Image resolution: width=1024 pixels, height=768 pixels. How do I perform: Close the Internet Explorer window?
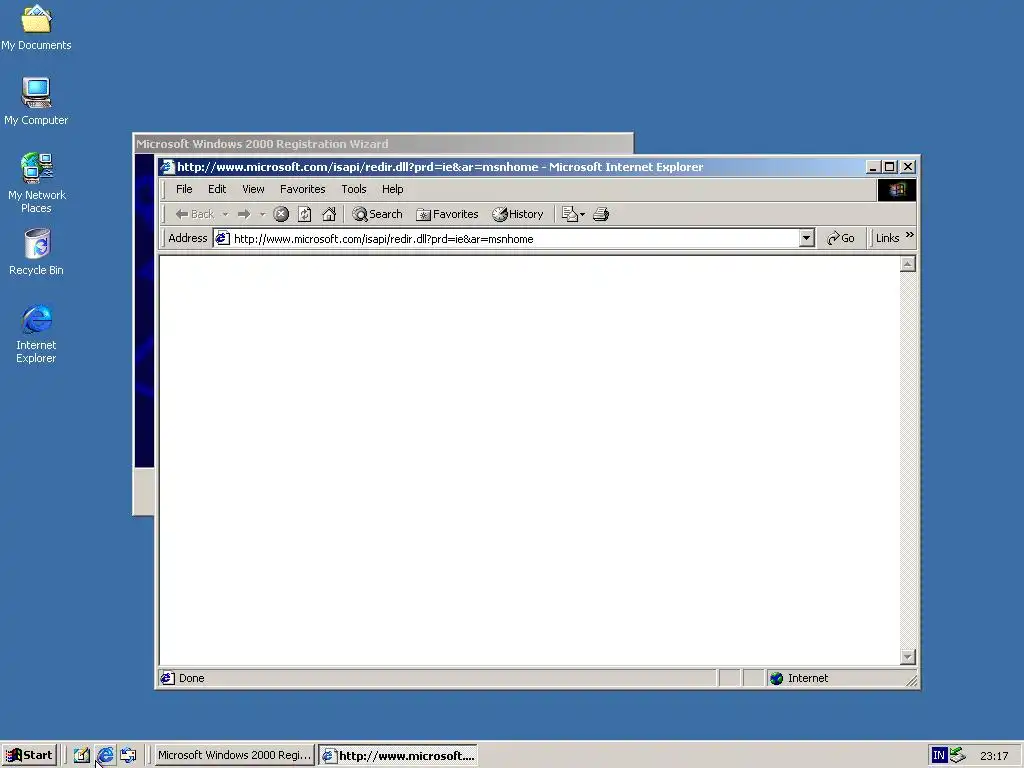click(x=908, y=167)
